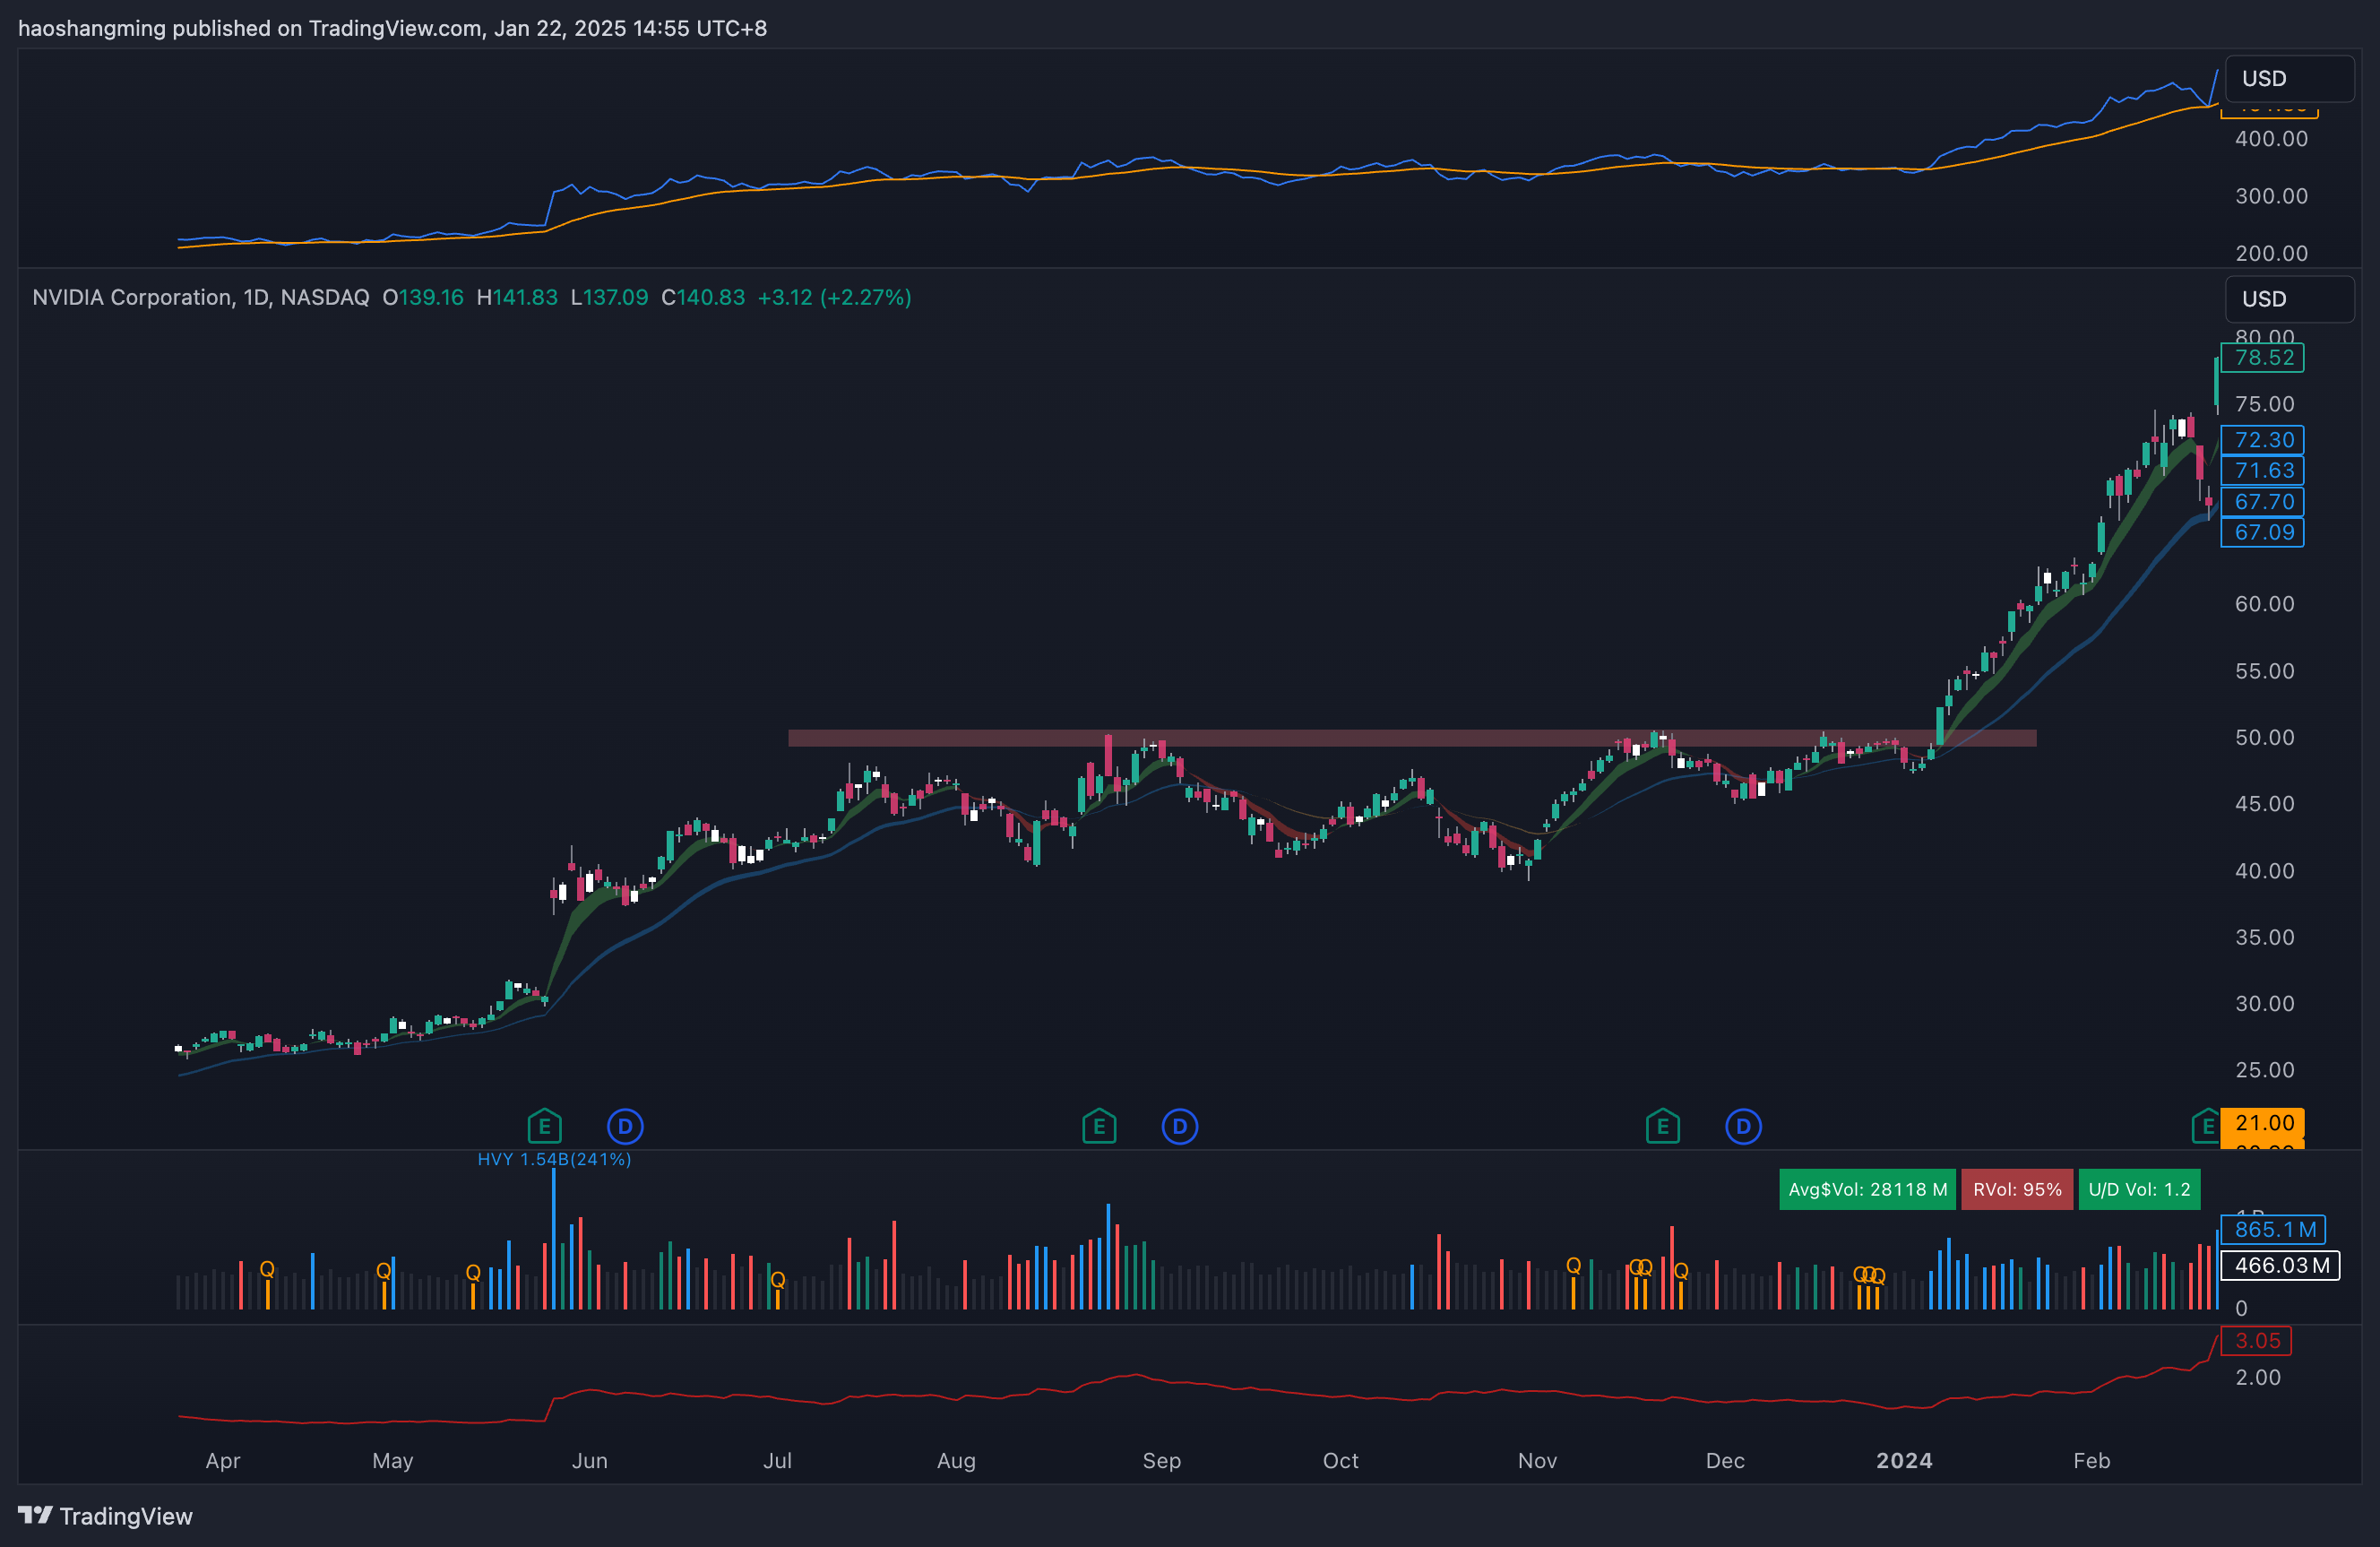2380x1547 pixels.
Task: Select the 78.52 last price label
Action: click(2263, 358)
